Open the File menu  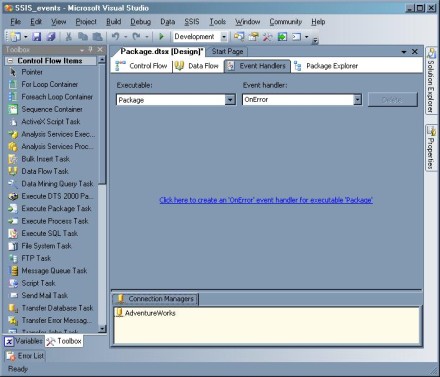pyautogui.click(x=15, y=22)
